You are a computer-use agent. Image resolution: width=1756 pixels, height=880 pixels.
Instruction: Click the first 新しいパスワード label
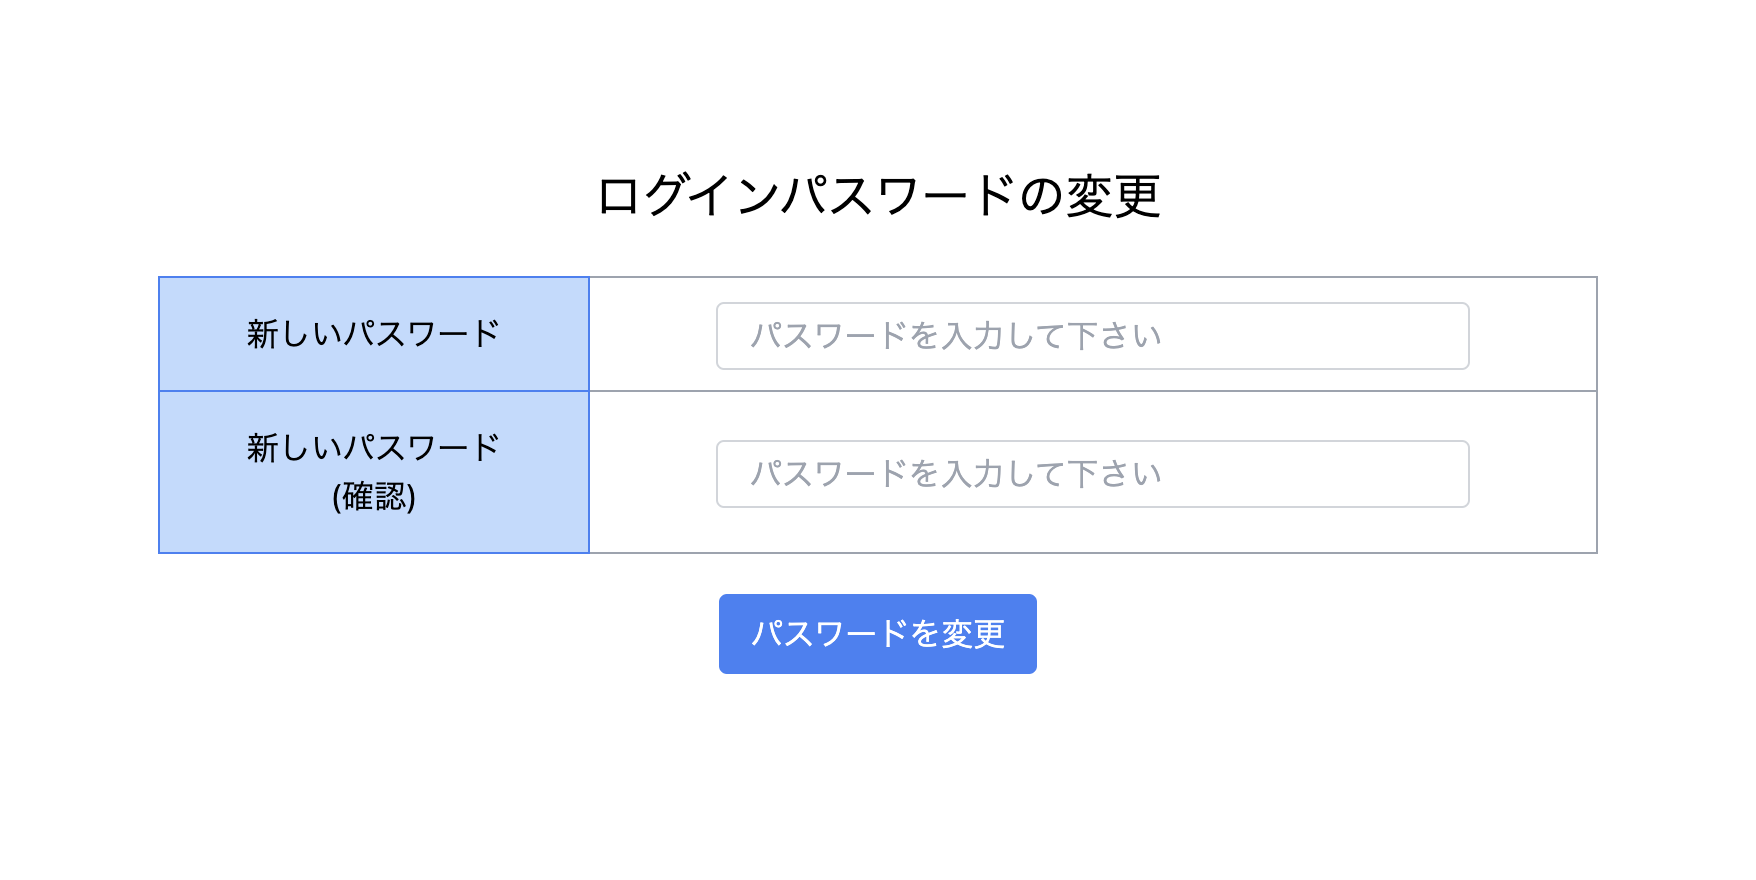coord(373,334)
